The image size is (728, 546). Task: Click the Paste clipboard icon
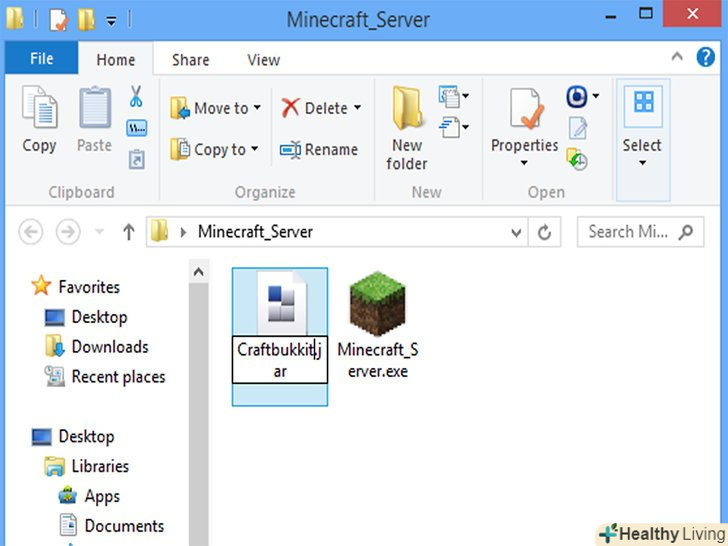pos(95,108)
